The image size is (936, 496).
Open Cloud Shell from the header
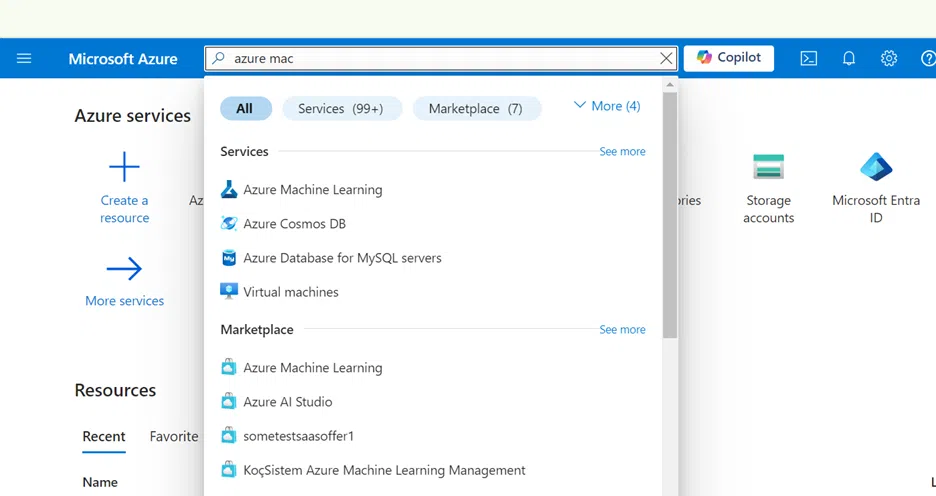coord(809,58)
